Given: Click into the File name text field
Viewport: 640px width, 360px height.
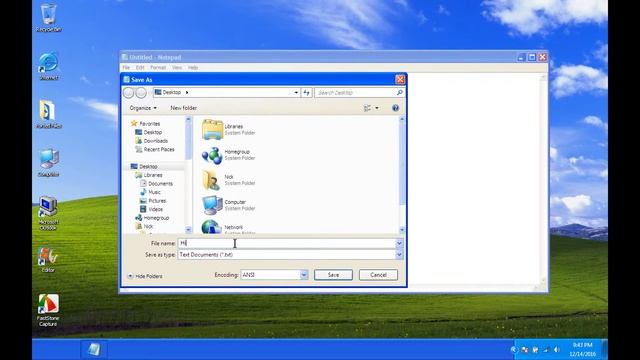Looking at the screenshot, I should [x=287, y=243].
